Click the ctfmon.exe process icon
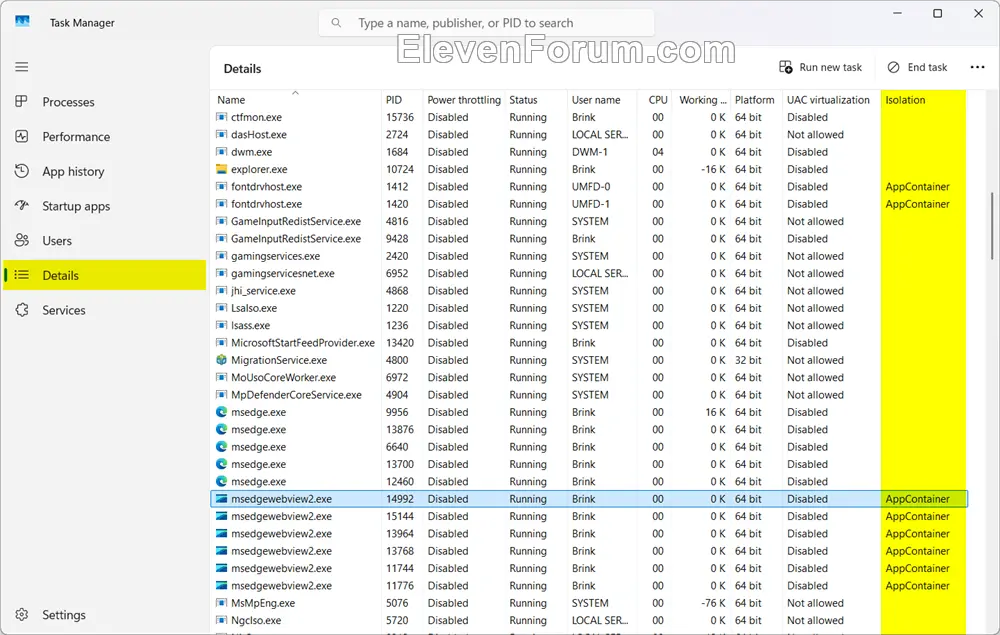1000x635 pixels. click(x=221, y=117)
